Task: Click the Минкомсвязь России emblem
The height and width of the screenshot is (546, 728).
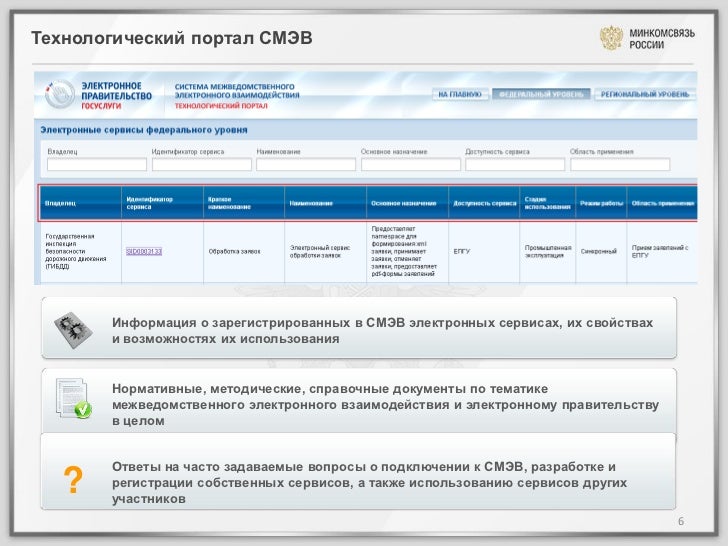Action: pos(611,38)
